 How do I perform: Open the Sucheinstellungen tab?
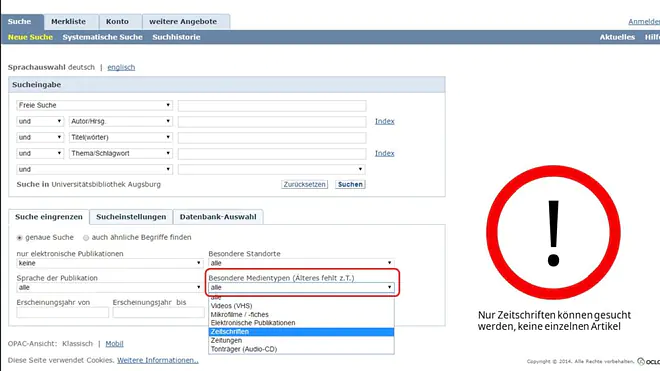131,217
